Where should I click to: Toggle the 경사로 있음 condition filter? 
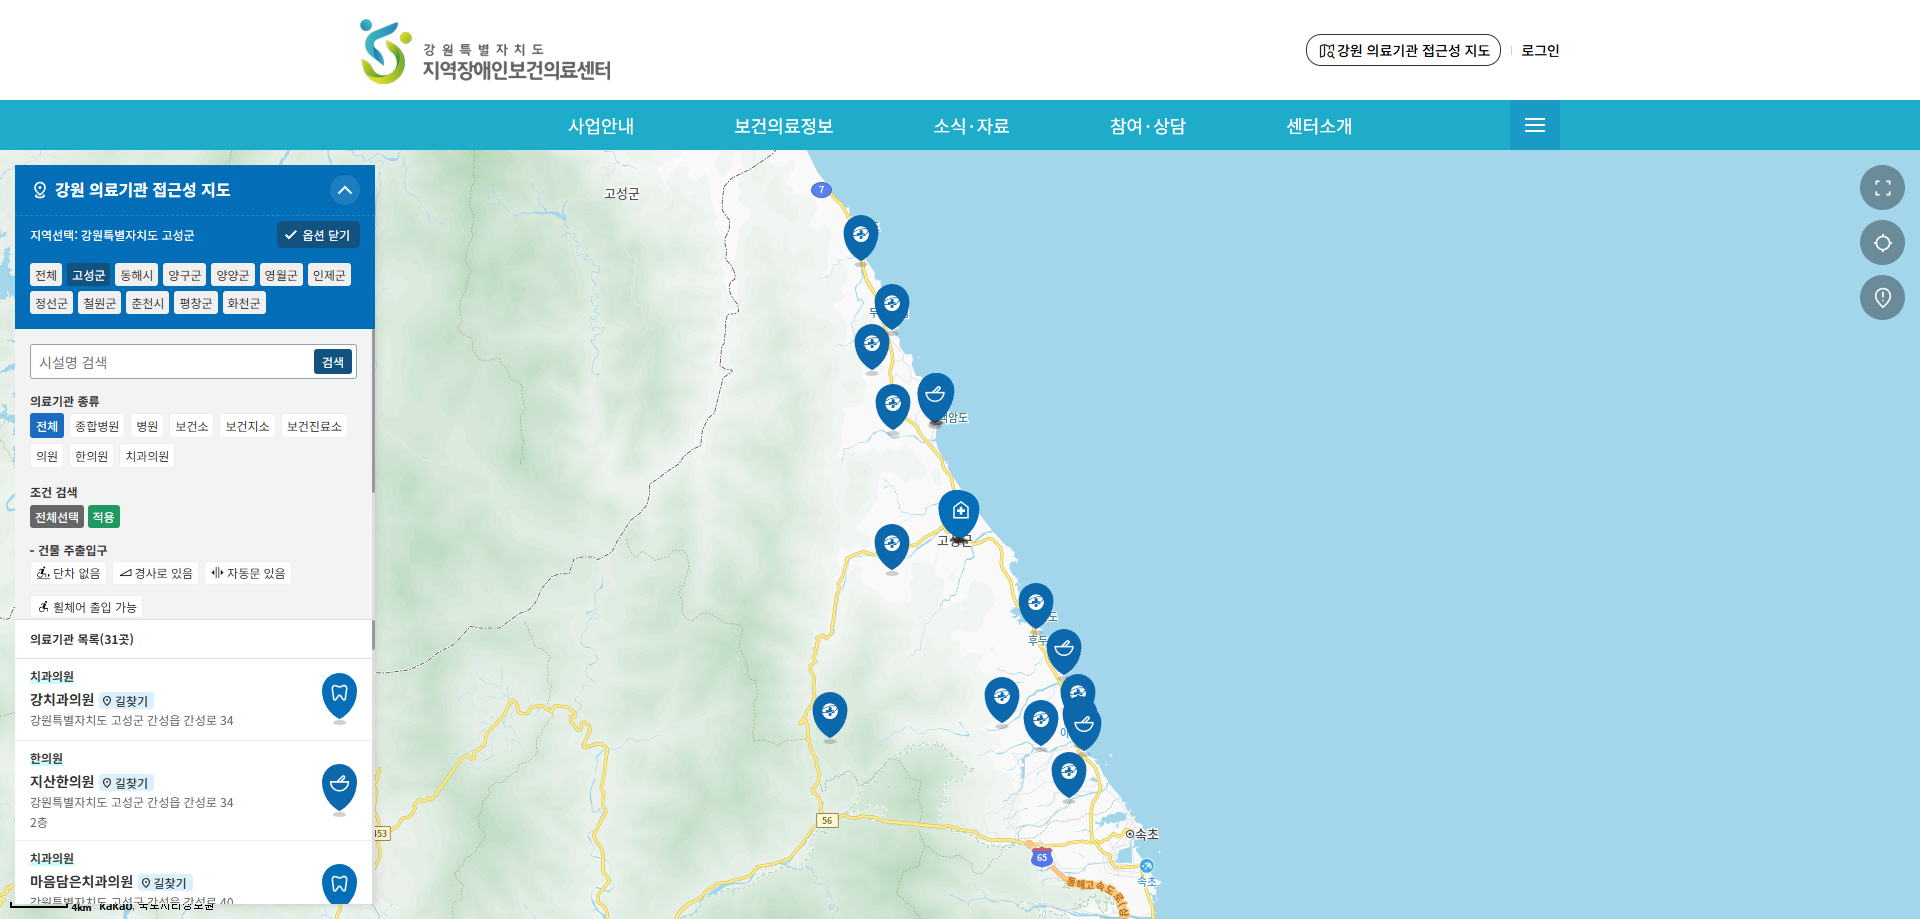pyautogui.click(x=156, y=573)
